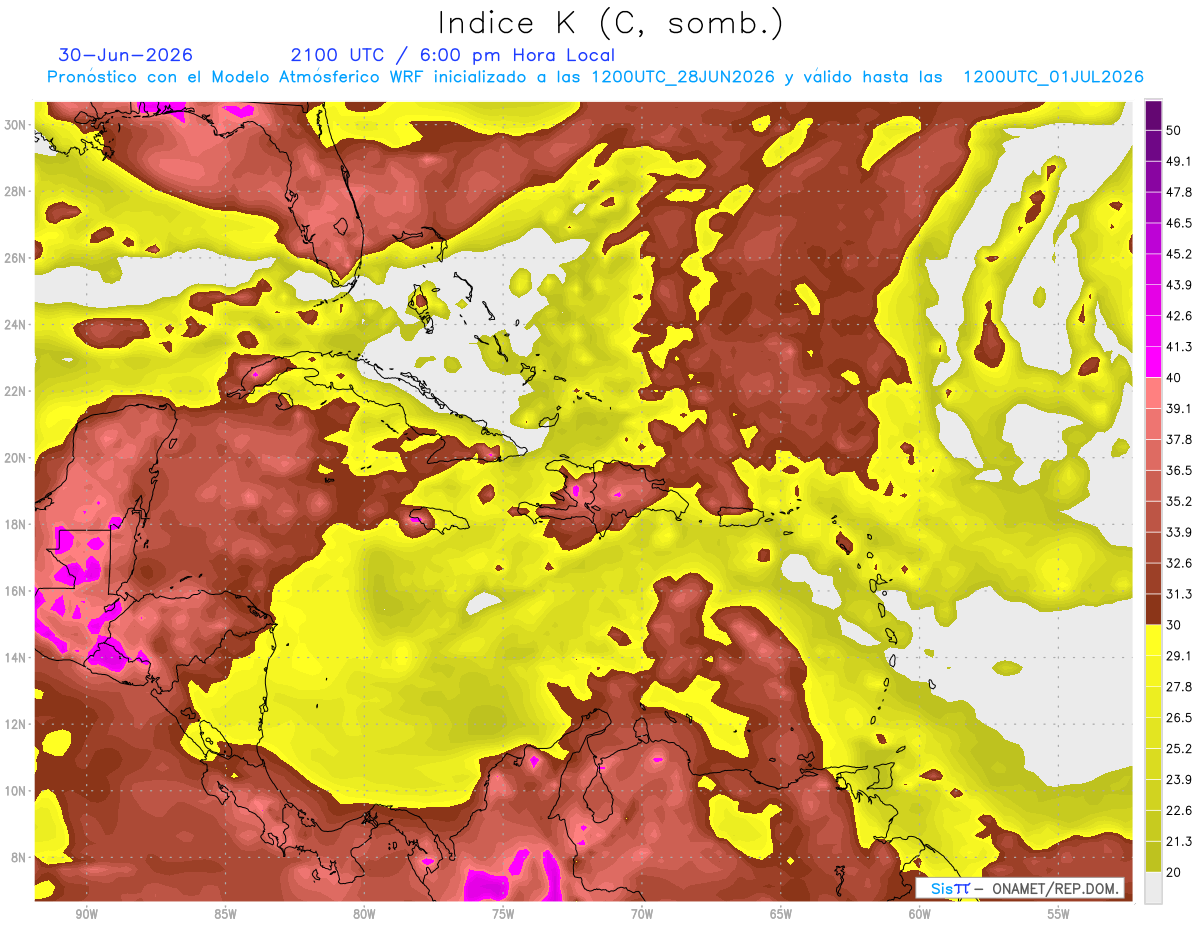Click the colorbar value 23.9

(1178, 780)
